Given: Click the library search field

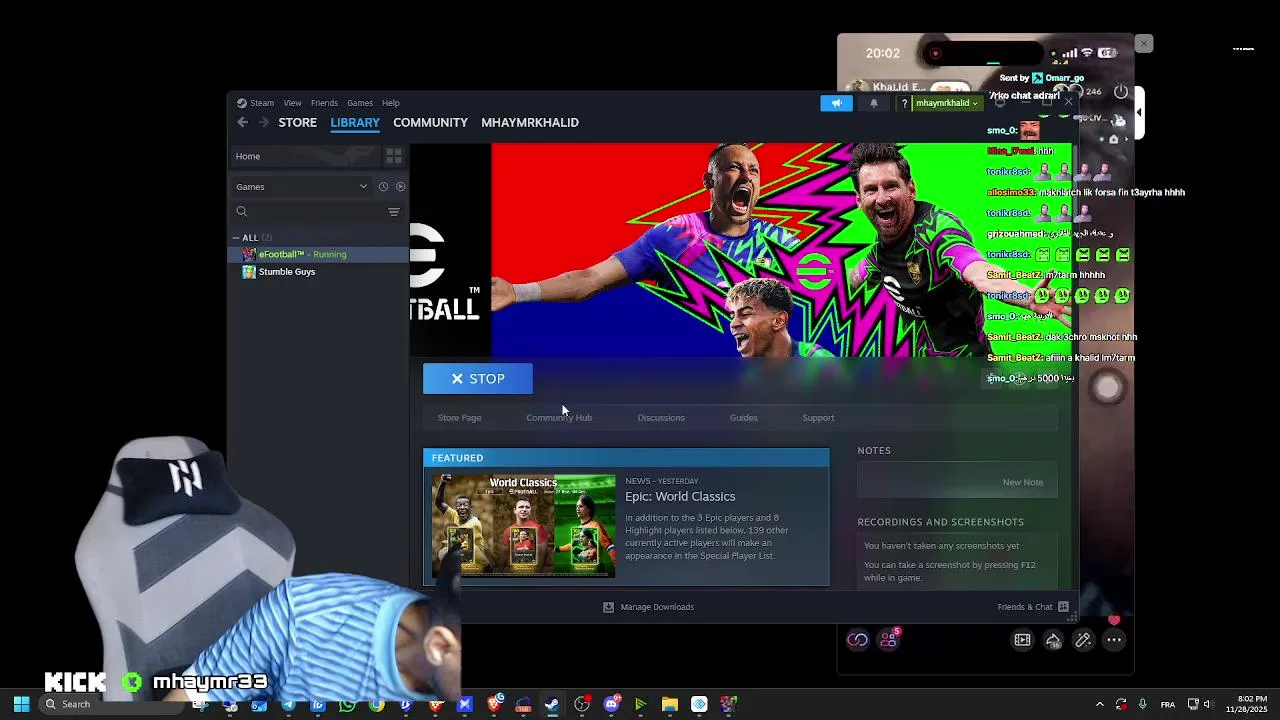Looking at the screenshot, I should click(x=308, y=212).
